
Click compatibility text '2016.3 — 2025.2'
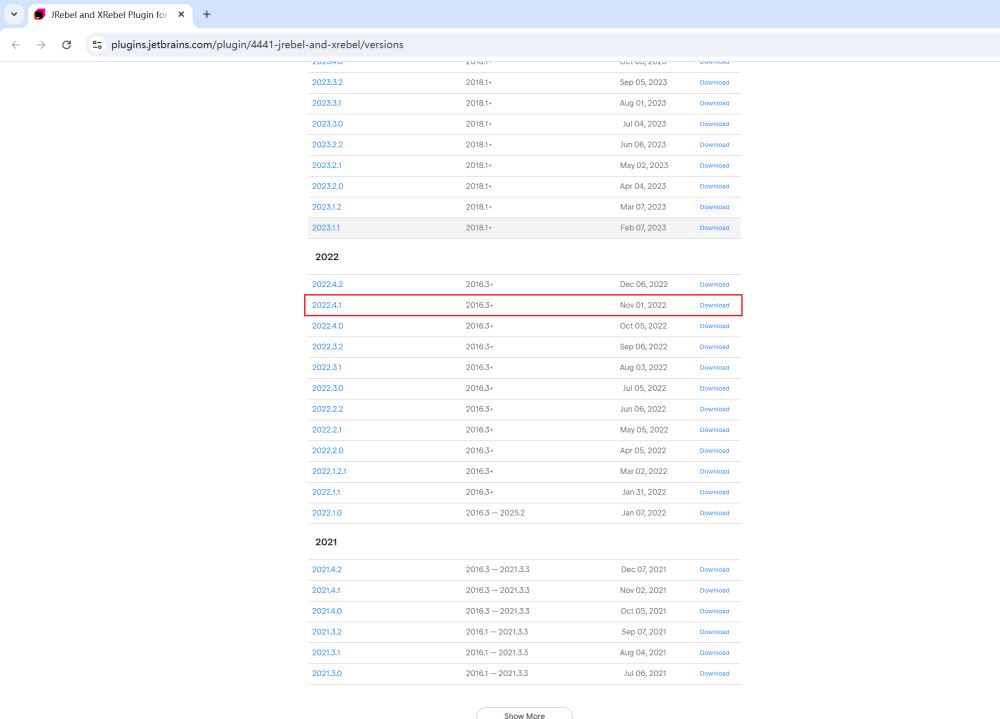(x=495, y=513)
